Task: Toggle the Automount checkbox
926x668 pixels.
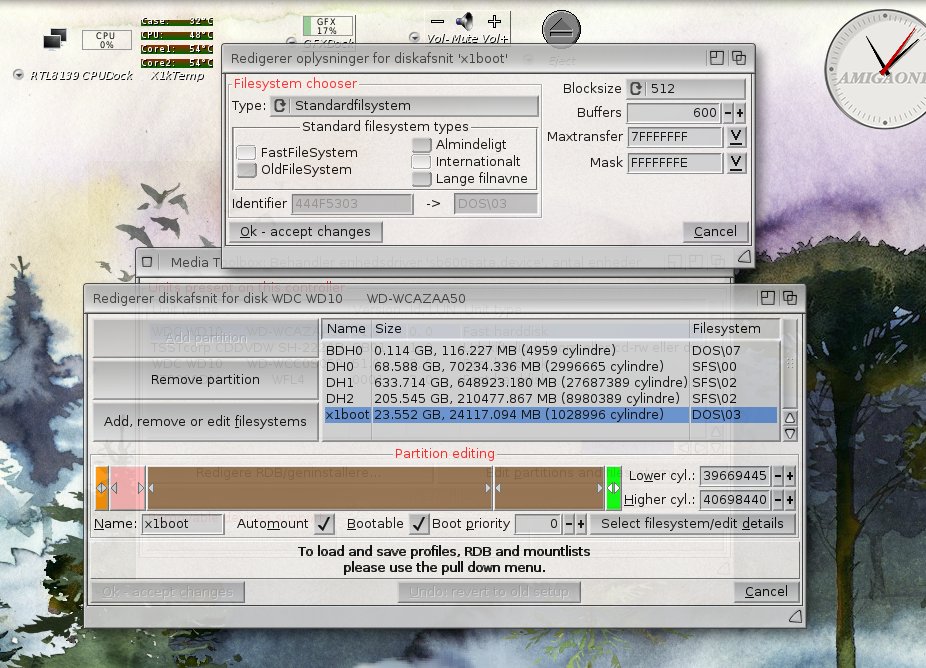Action: [x=324, y=523]
